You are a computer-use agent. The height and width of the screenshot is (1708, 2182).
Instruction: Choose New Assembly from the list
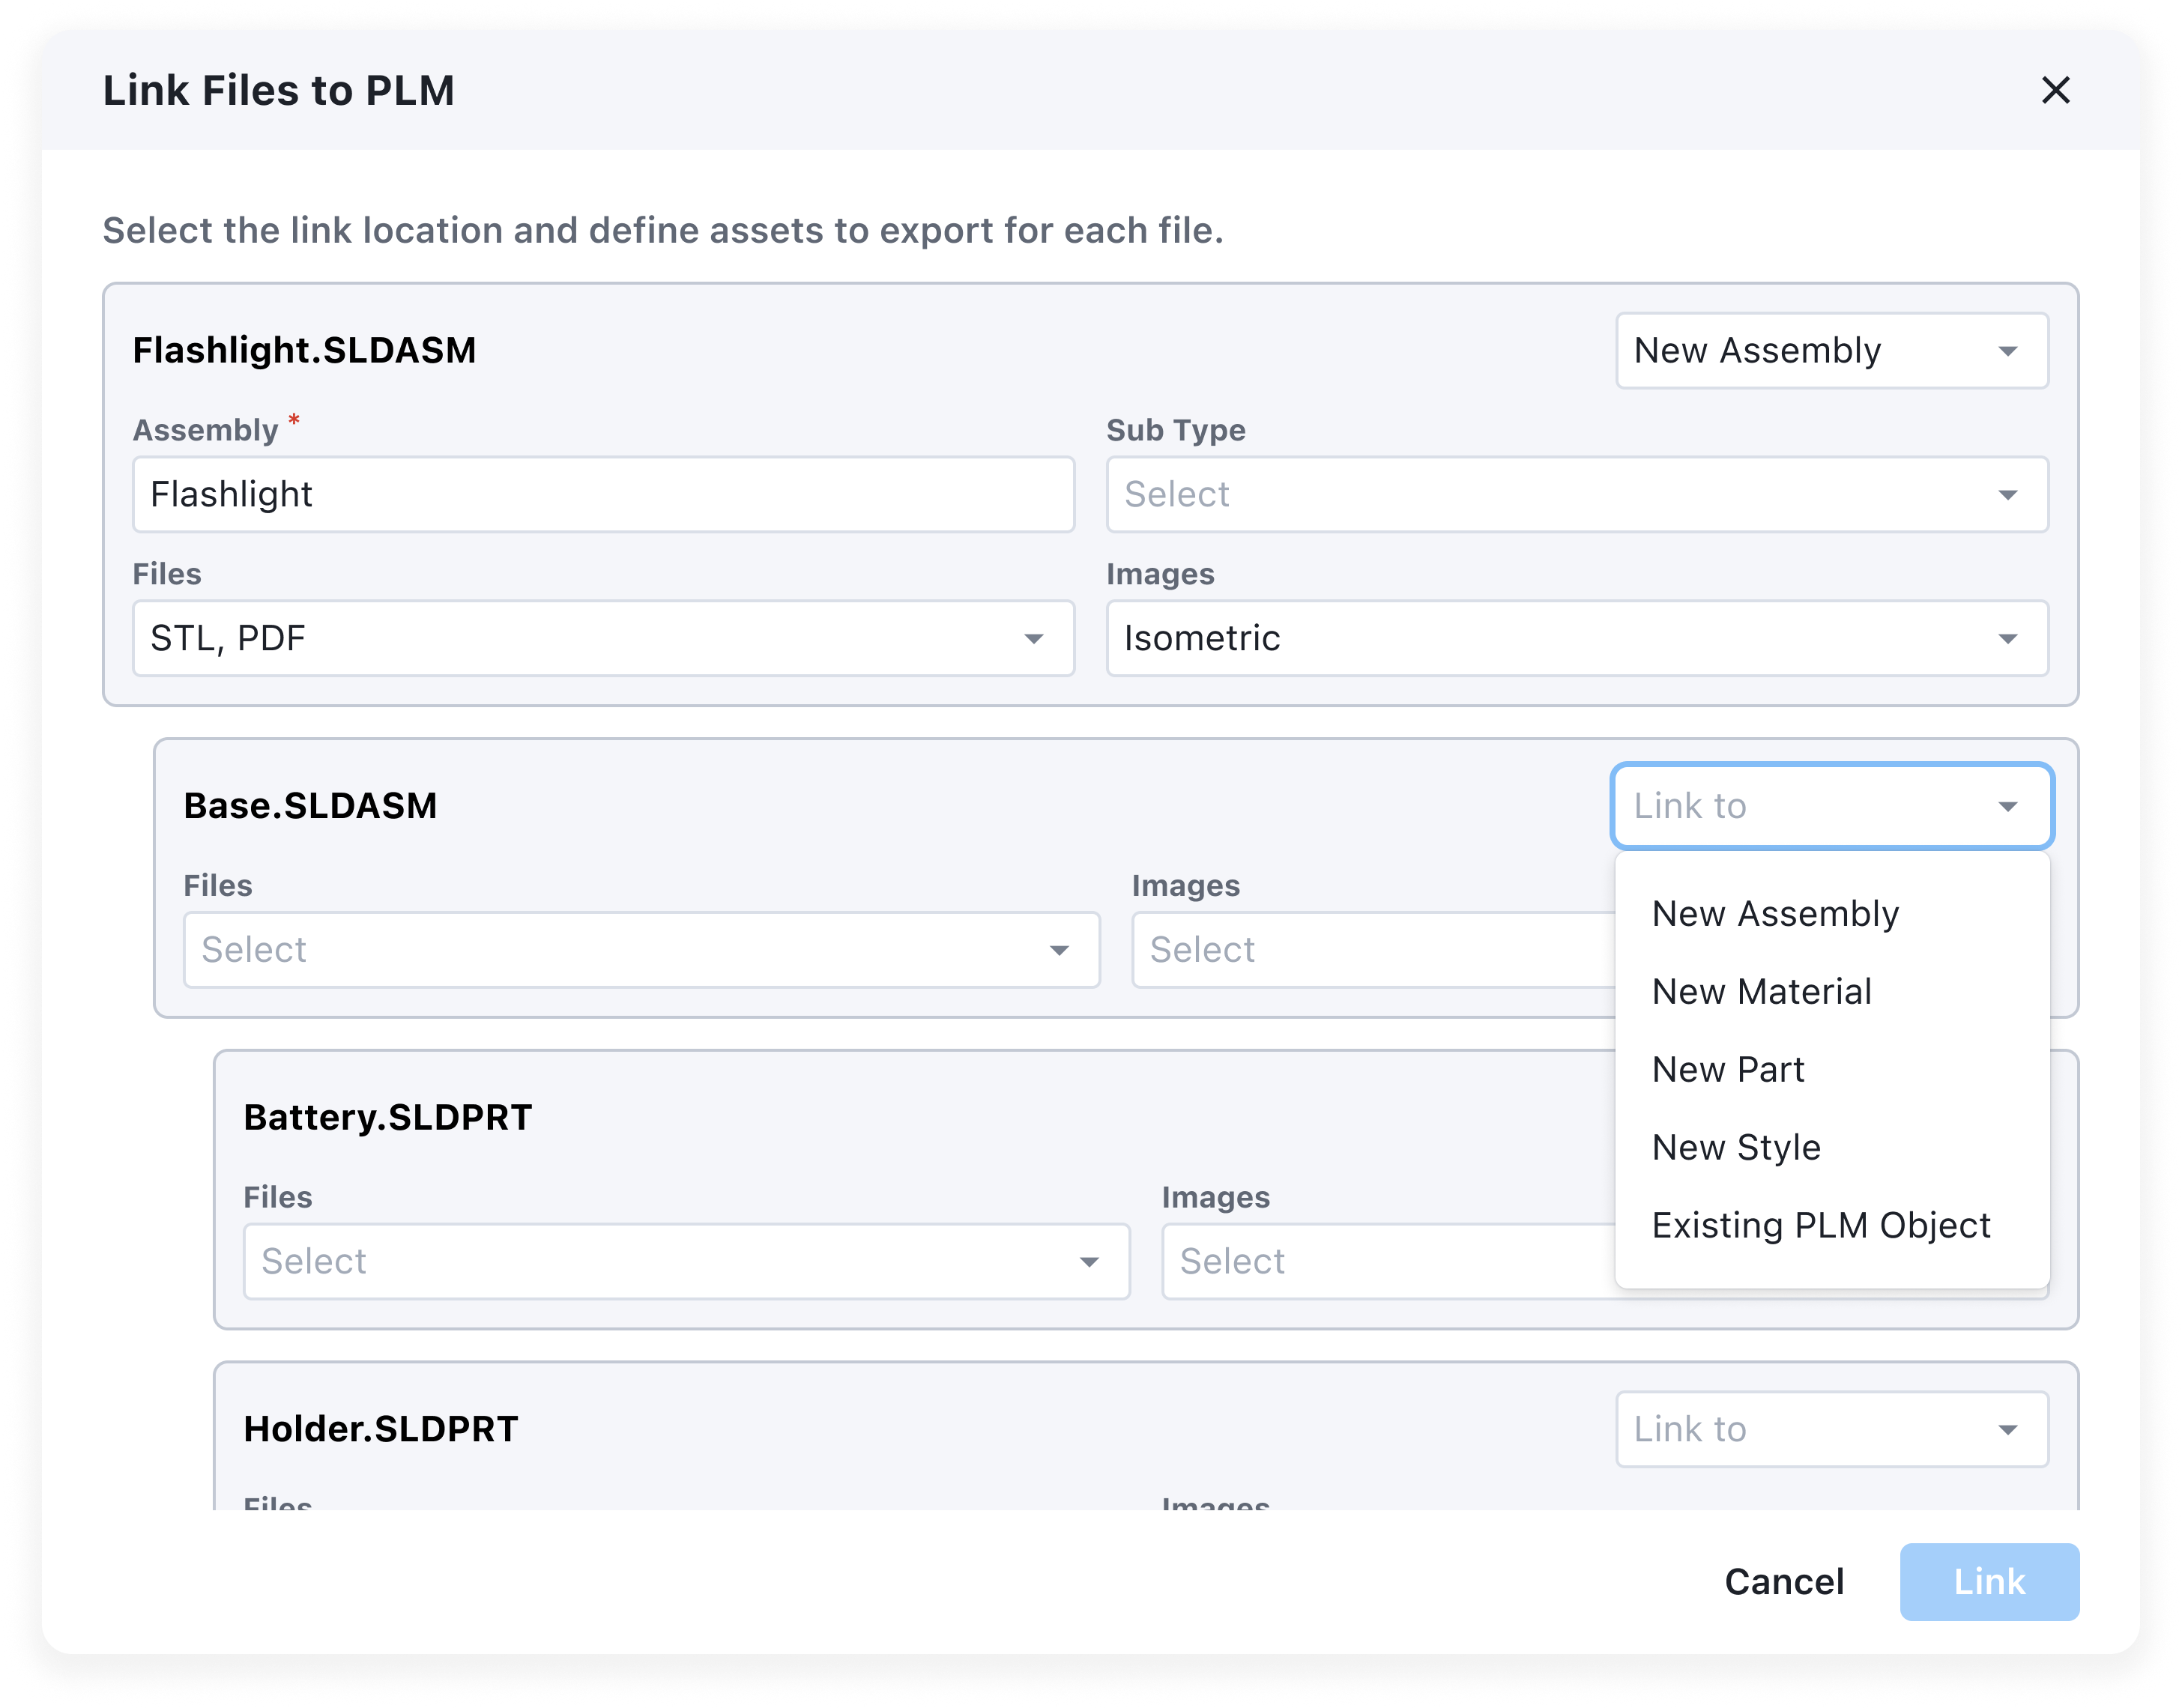[x=1775, y=914]
